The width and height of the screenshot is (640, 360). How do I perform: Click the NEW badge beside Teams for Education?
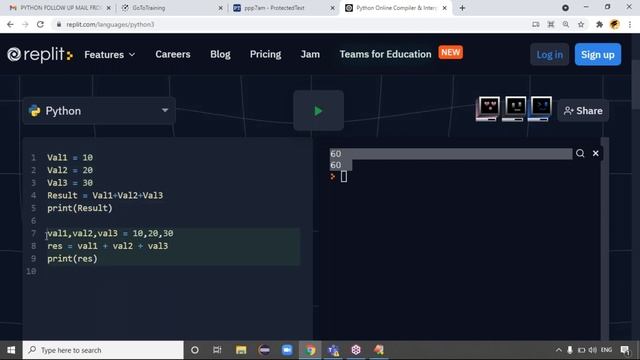click(451, 52)
